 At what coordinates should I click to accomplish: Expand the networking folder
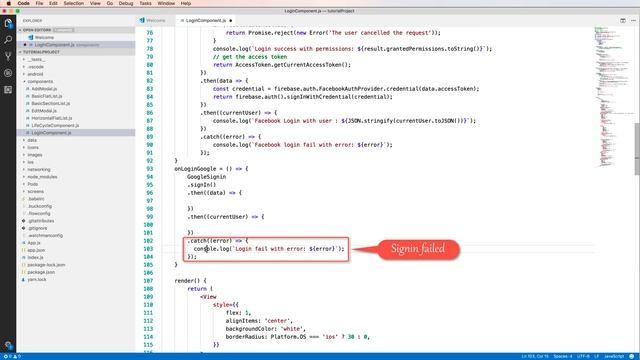[24, 170]
